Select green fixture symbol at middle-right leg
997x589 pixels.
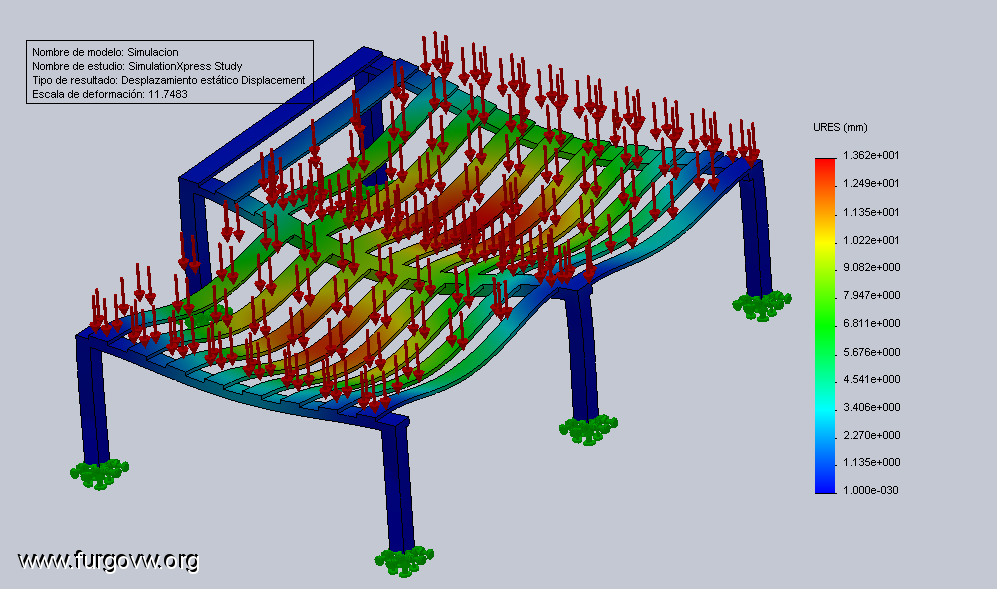click(x=588, y=429)
